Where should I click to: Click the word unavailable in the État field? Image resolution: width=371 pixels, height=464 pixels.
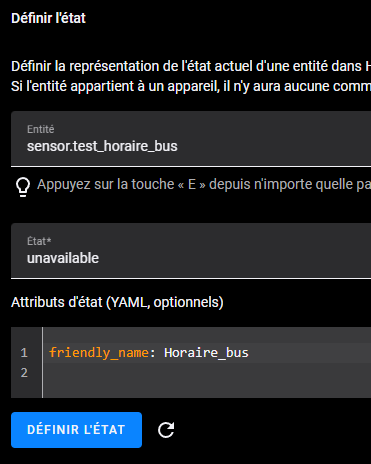pos(63,258)
